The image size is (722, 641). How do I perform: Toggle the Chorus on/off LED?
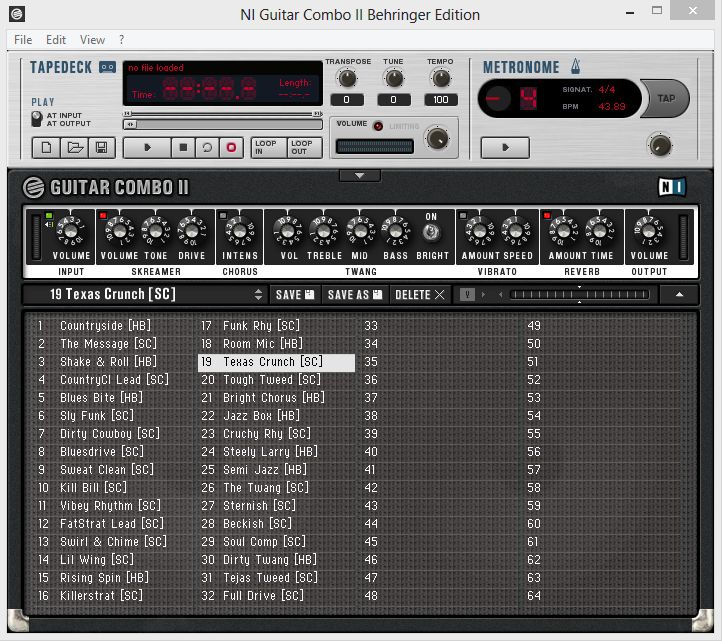223,215
